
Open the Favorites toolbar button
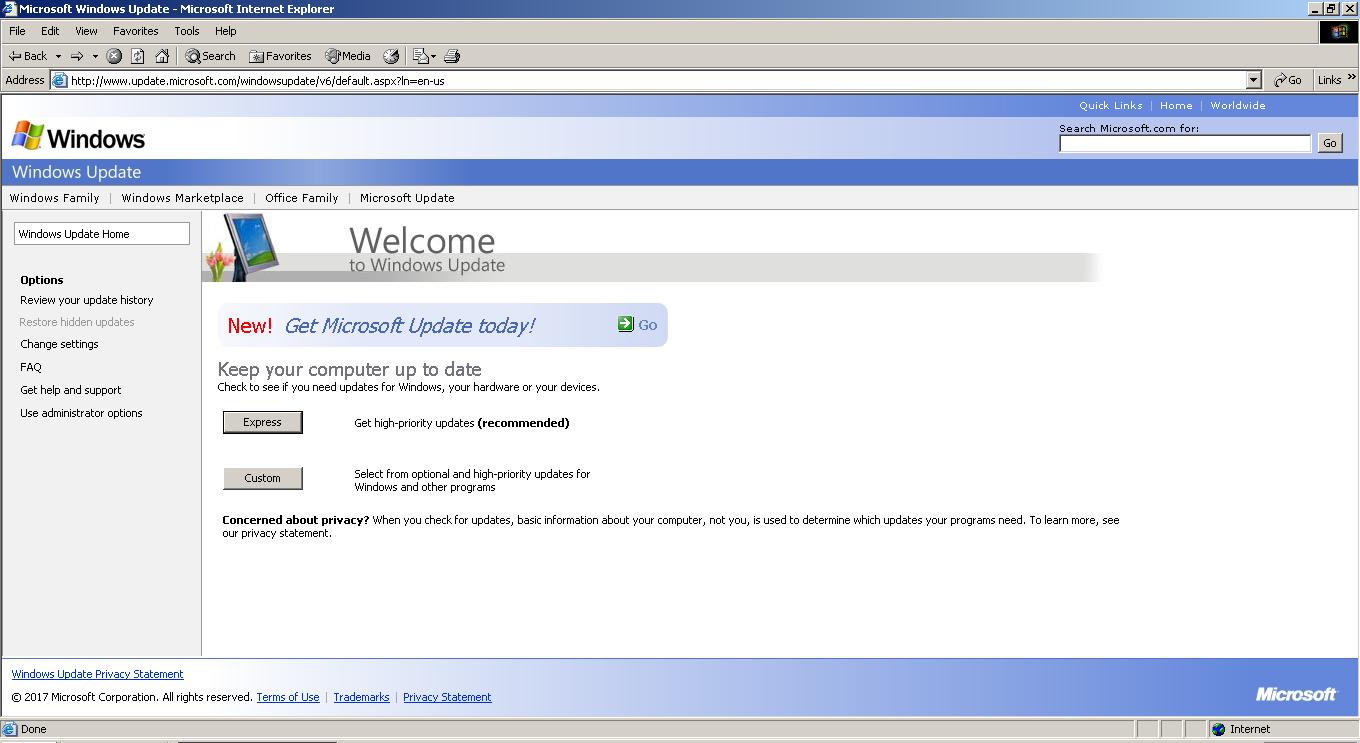(280, 56)
